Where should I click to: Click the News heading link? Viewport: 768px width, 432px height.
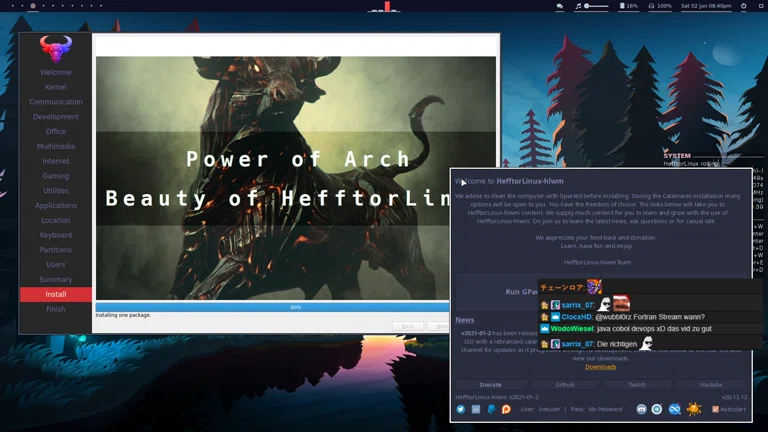[465, 320]
